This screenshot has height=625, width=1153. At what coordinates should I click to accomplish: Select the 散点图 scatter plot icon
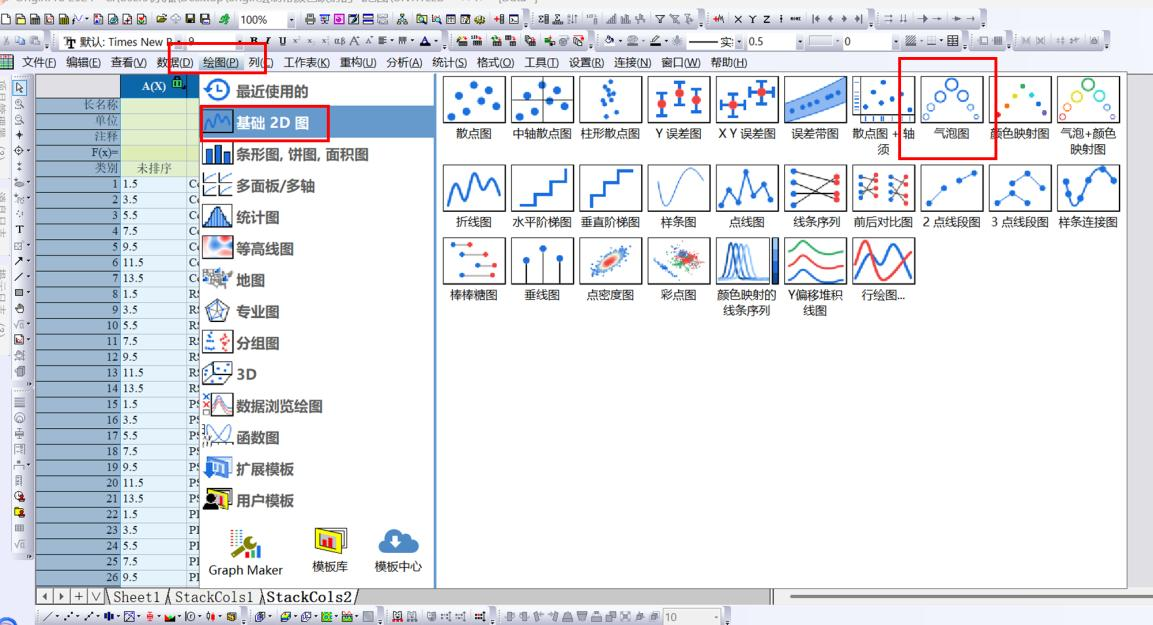(474, 100)
